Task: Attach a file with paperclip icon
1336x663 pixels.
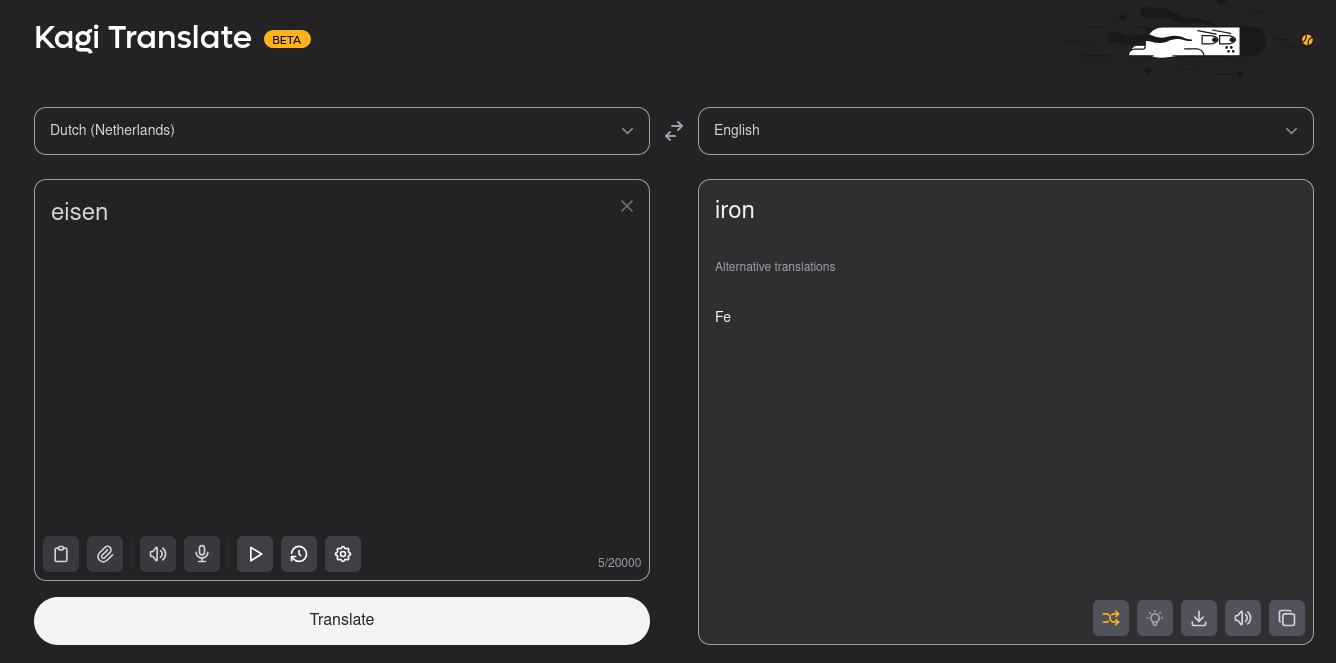Action: point(105,554)
